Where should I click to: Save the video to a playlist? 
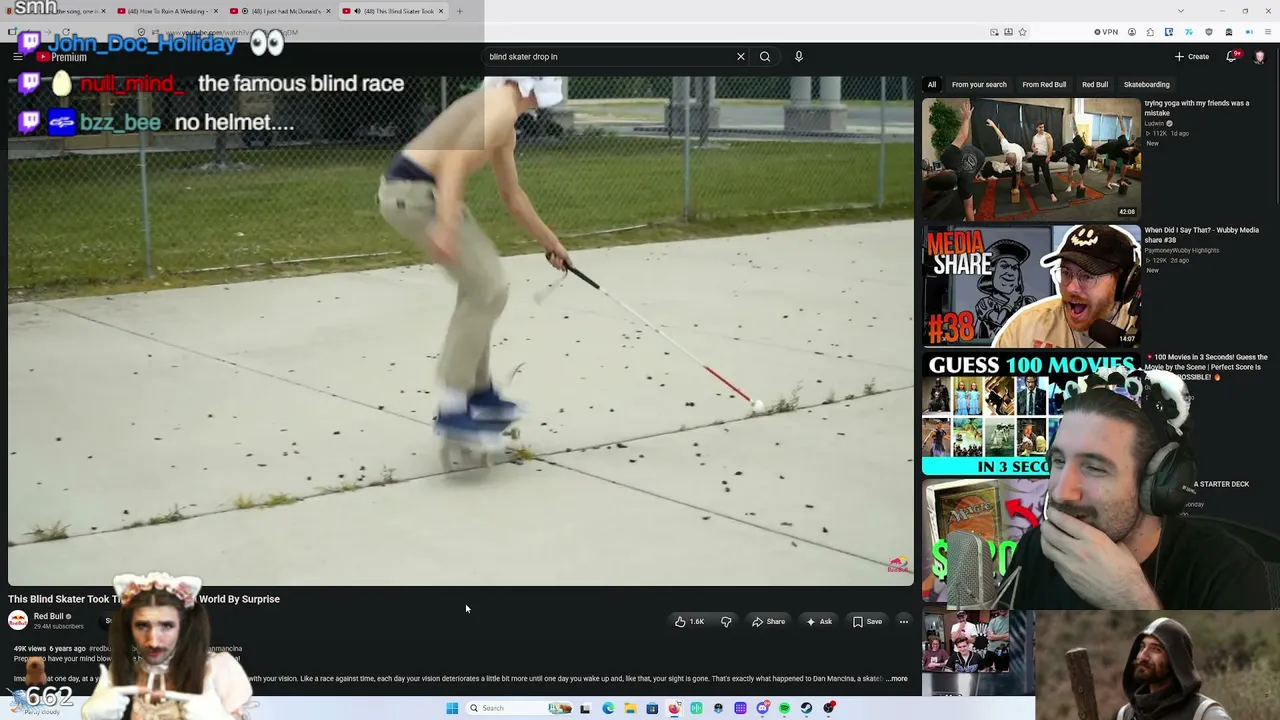[x=867, y=622]
